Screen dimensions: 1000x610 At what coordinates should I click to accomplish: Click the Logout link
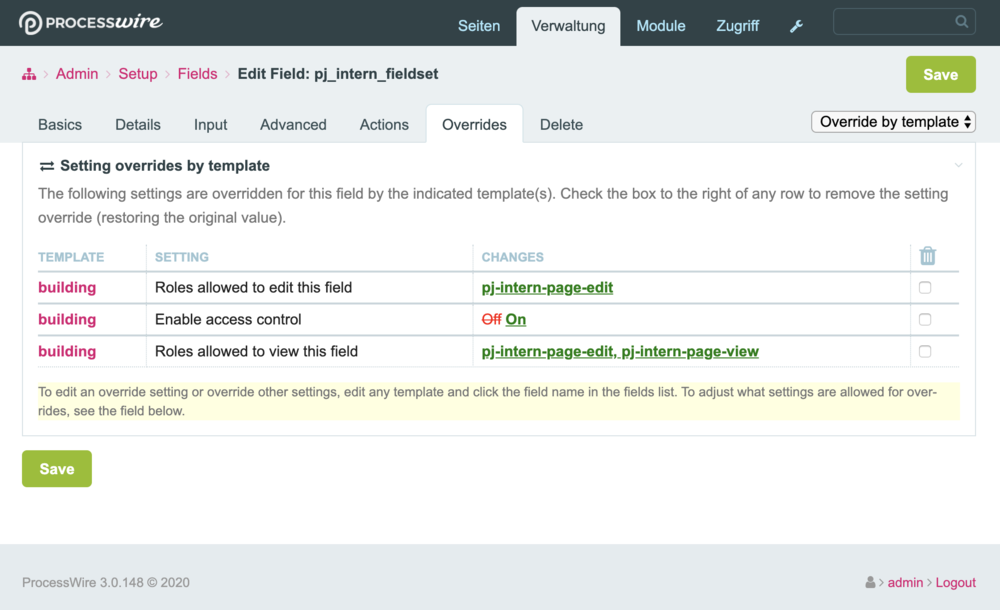click(955, 583)
